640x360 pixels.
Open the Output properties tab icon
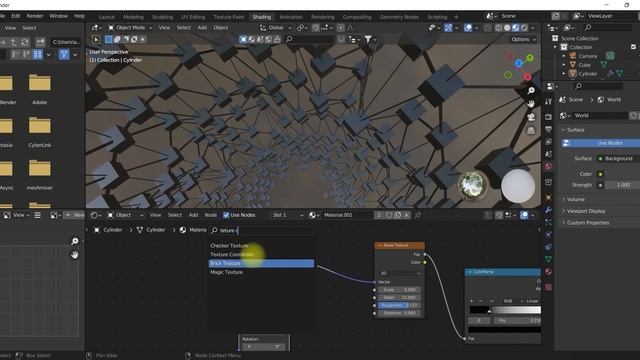pos(549,129)
